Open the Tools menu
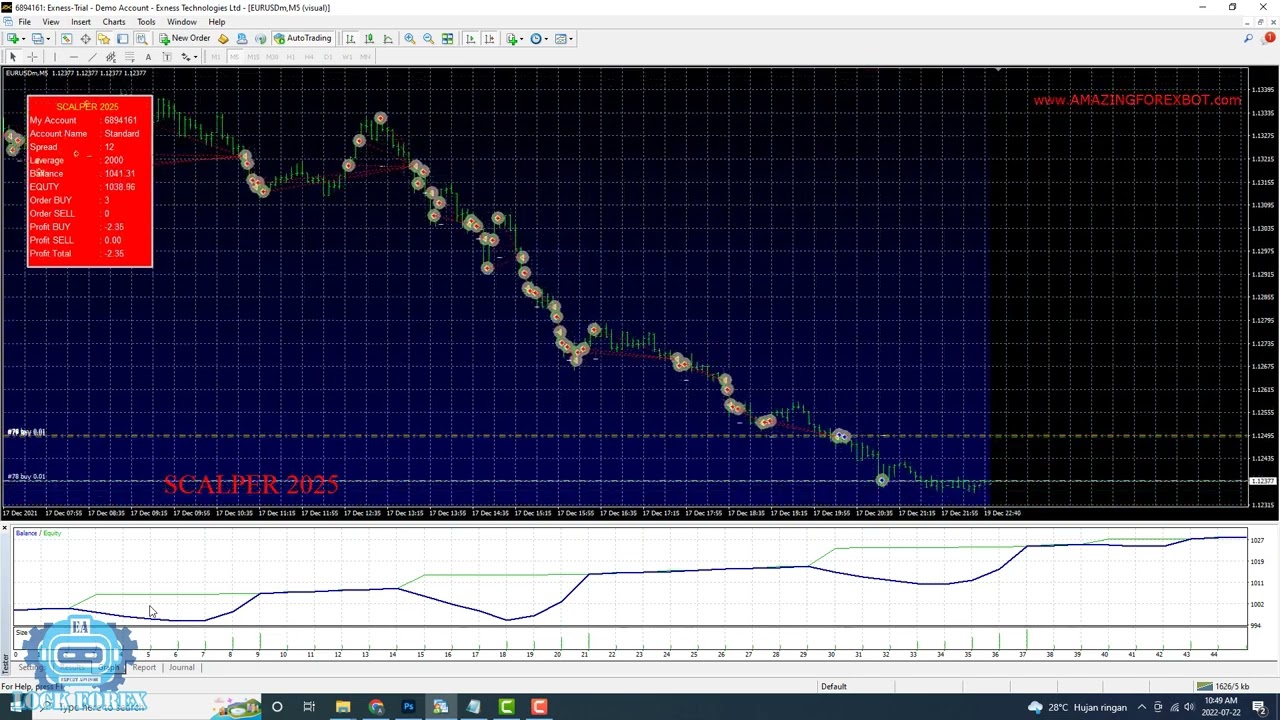Screen dimensions: 1280x720 (x=146, y=22)
